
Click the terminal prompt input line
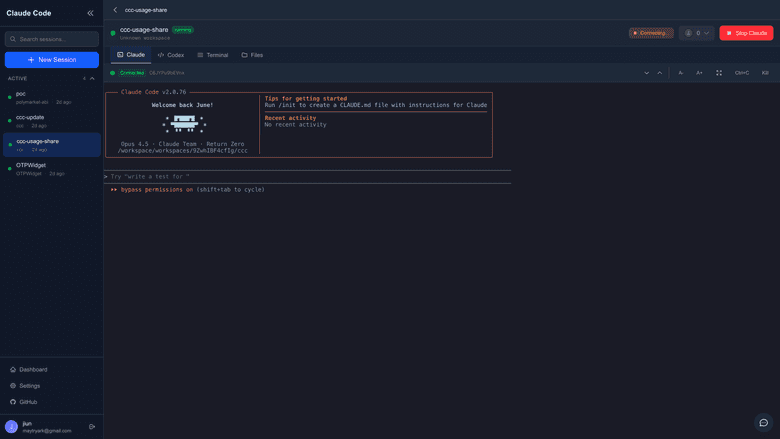click(307, 176)
